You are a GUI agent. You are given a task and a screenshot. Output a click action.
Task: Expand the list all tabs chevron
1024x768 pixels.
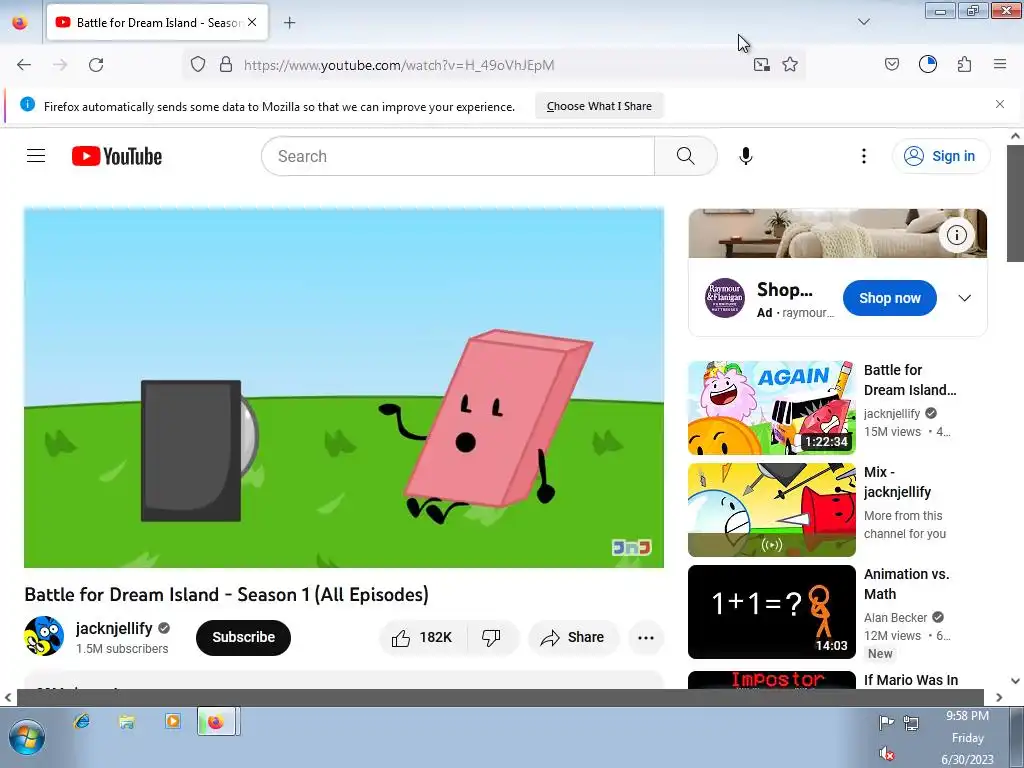point(864,22)
